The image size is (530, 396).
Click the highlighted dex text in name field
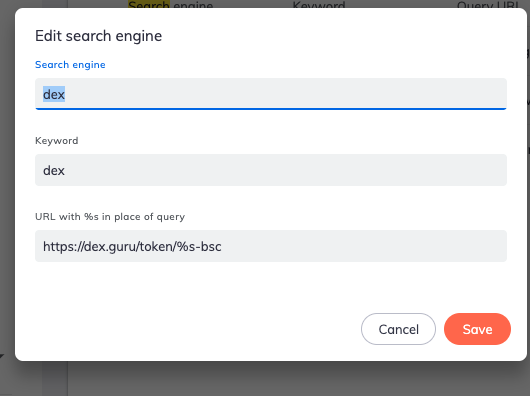[54, 94]
